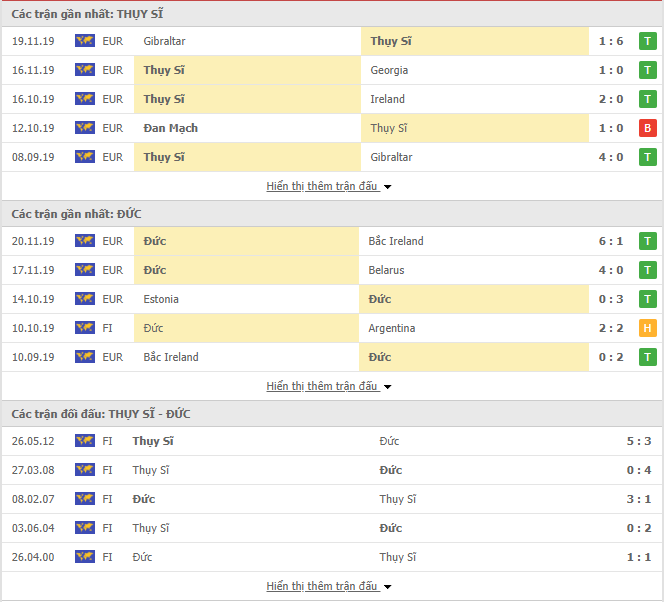Viewport: 664px width, 602px height.
Task: Click the 5 : 3 score of the 2012 match
Action: (639, 441)
